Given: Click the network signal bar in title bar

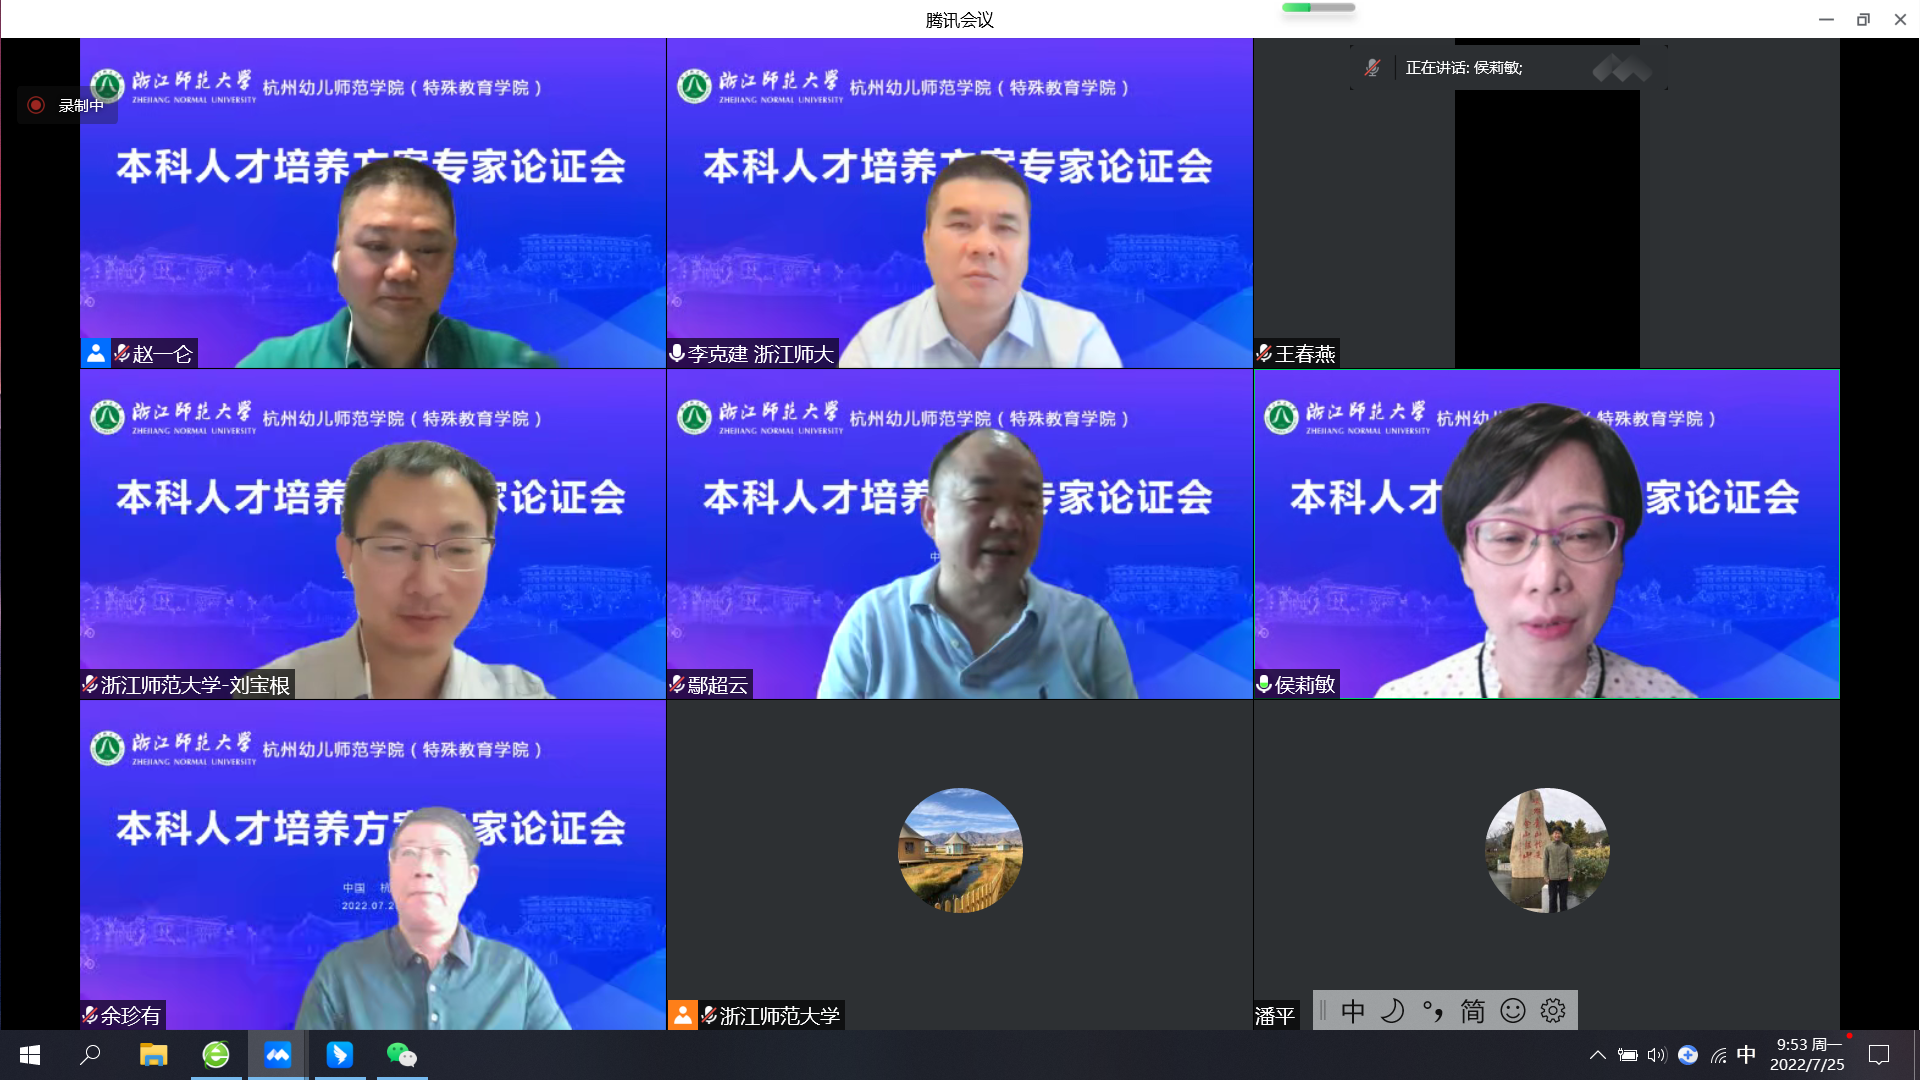Looking at the screenshot, I should pos(1319,8).
